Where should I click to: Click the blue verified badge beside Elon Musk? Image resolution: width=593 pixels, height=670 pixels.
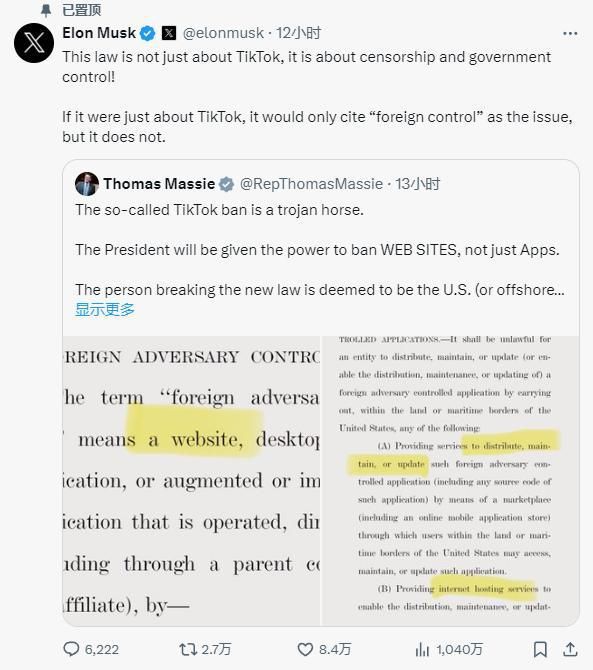point(148,33)
